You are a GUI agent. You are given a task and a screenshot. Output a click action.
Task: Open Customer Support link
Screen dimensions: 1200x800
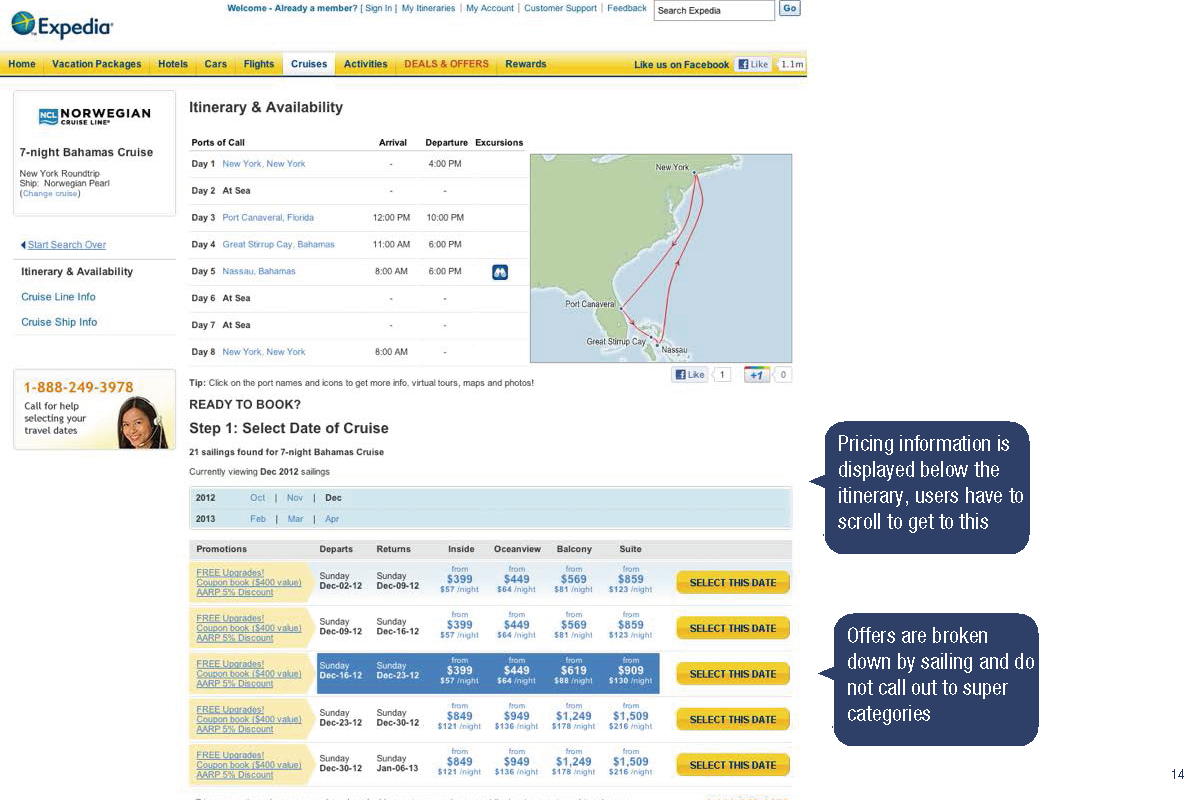[x=560, y=8]
